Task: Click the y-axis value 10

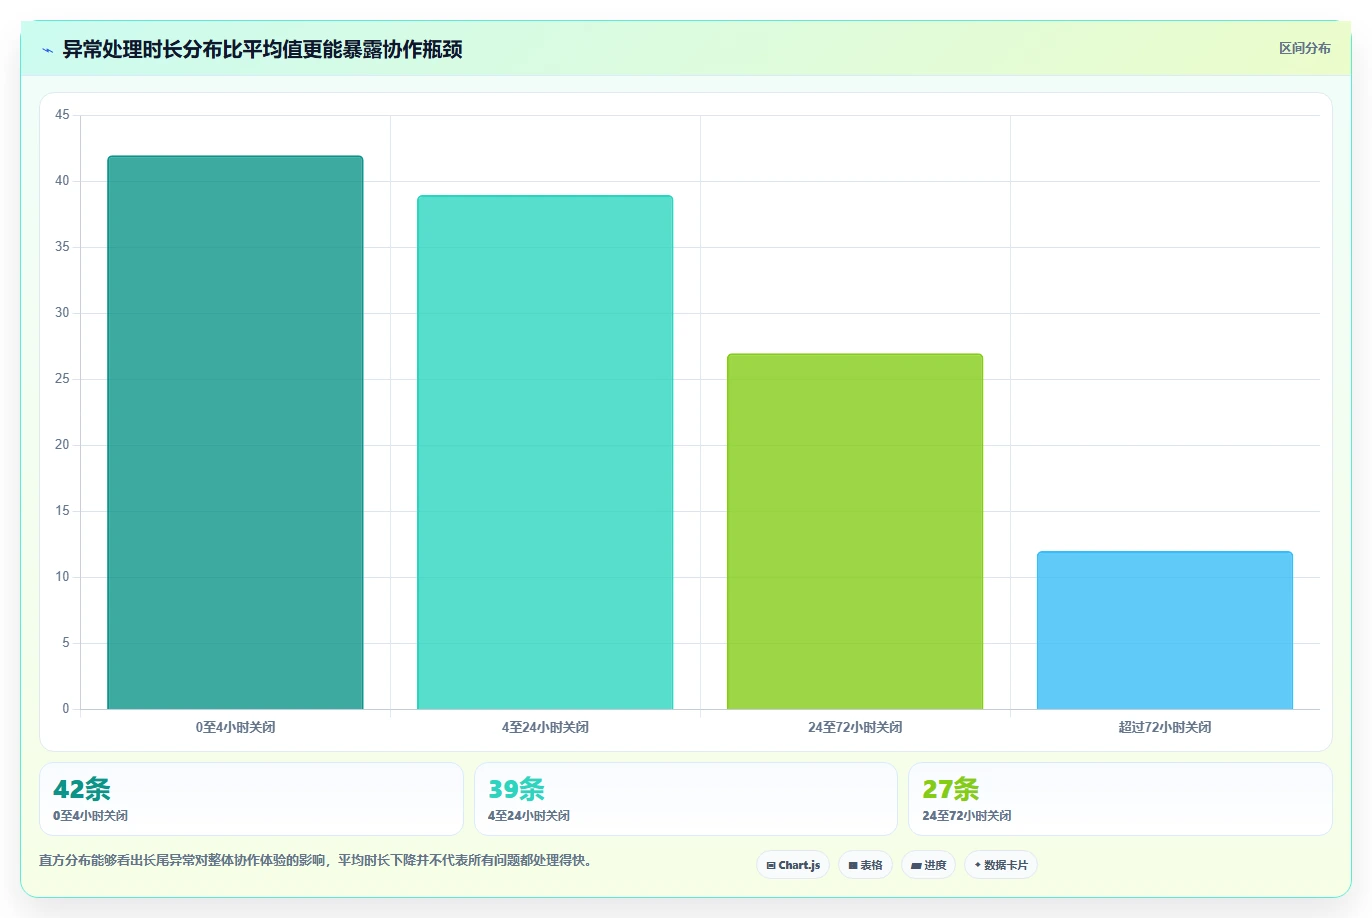Action: coord(62,577)
